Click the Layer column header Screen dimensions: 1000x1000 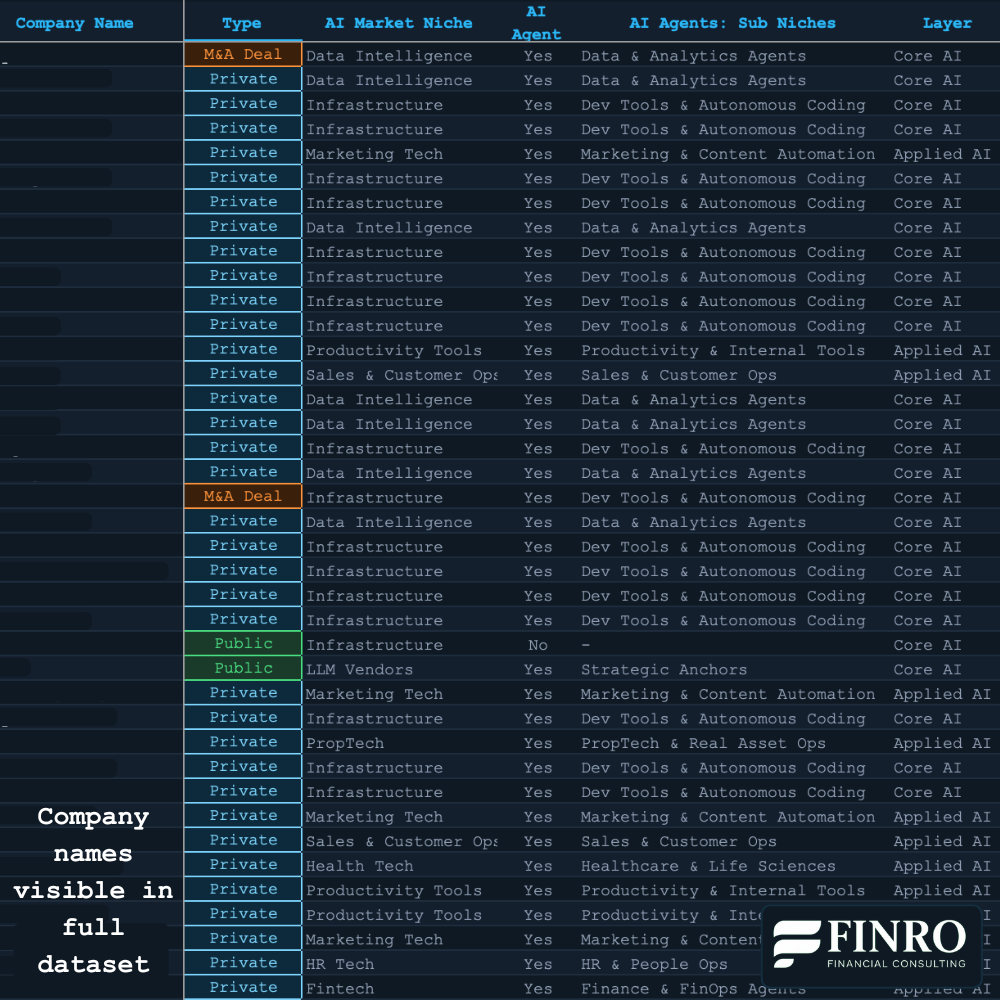946,22
